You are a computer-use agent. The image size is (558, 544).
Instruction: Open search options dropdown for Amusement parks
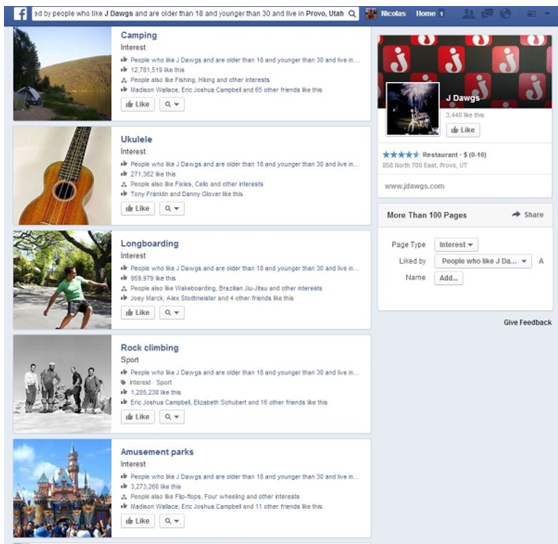coord(172,521)
